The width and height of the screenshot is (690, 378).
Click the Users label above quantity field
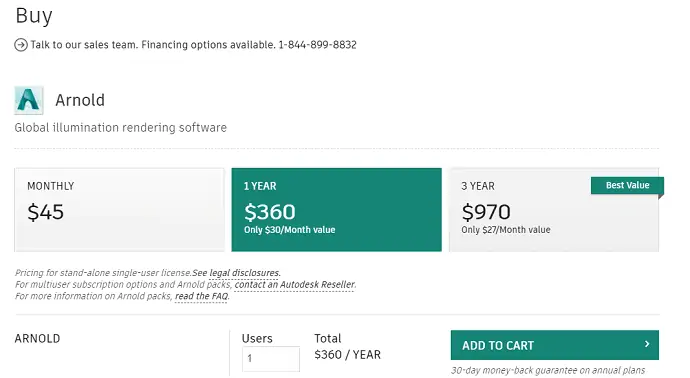(x=257, y=338)
